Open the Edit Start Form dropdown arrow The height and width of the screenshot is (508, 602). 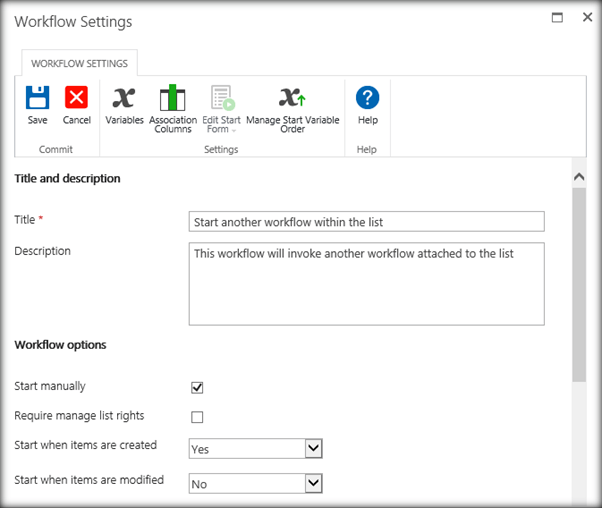(234, 131)
